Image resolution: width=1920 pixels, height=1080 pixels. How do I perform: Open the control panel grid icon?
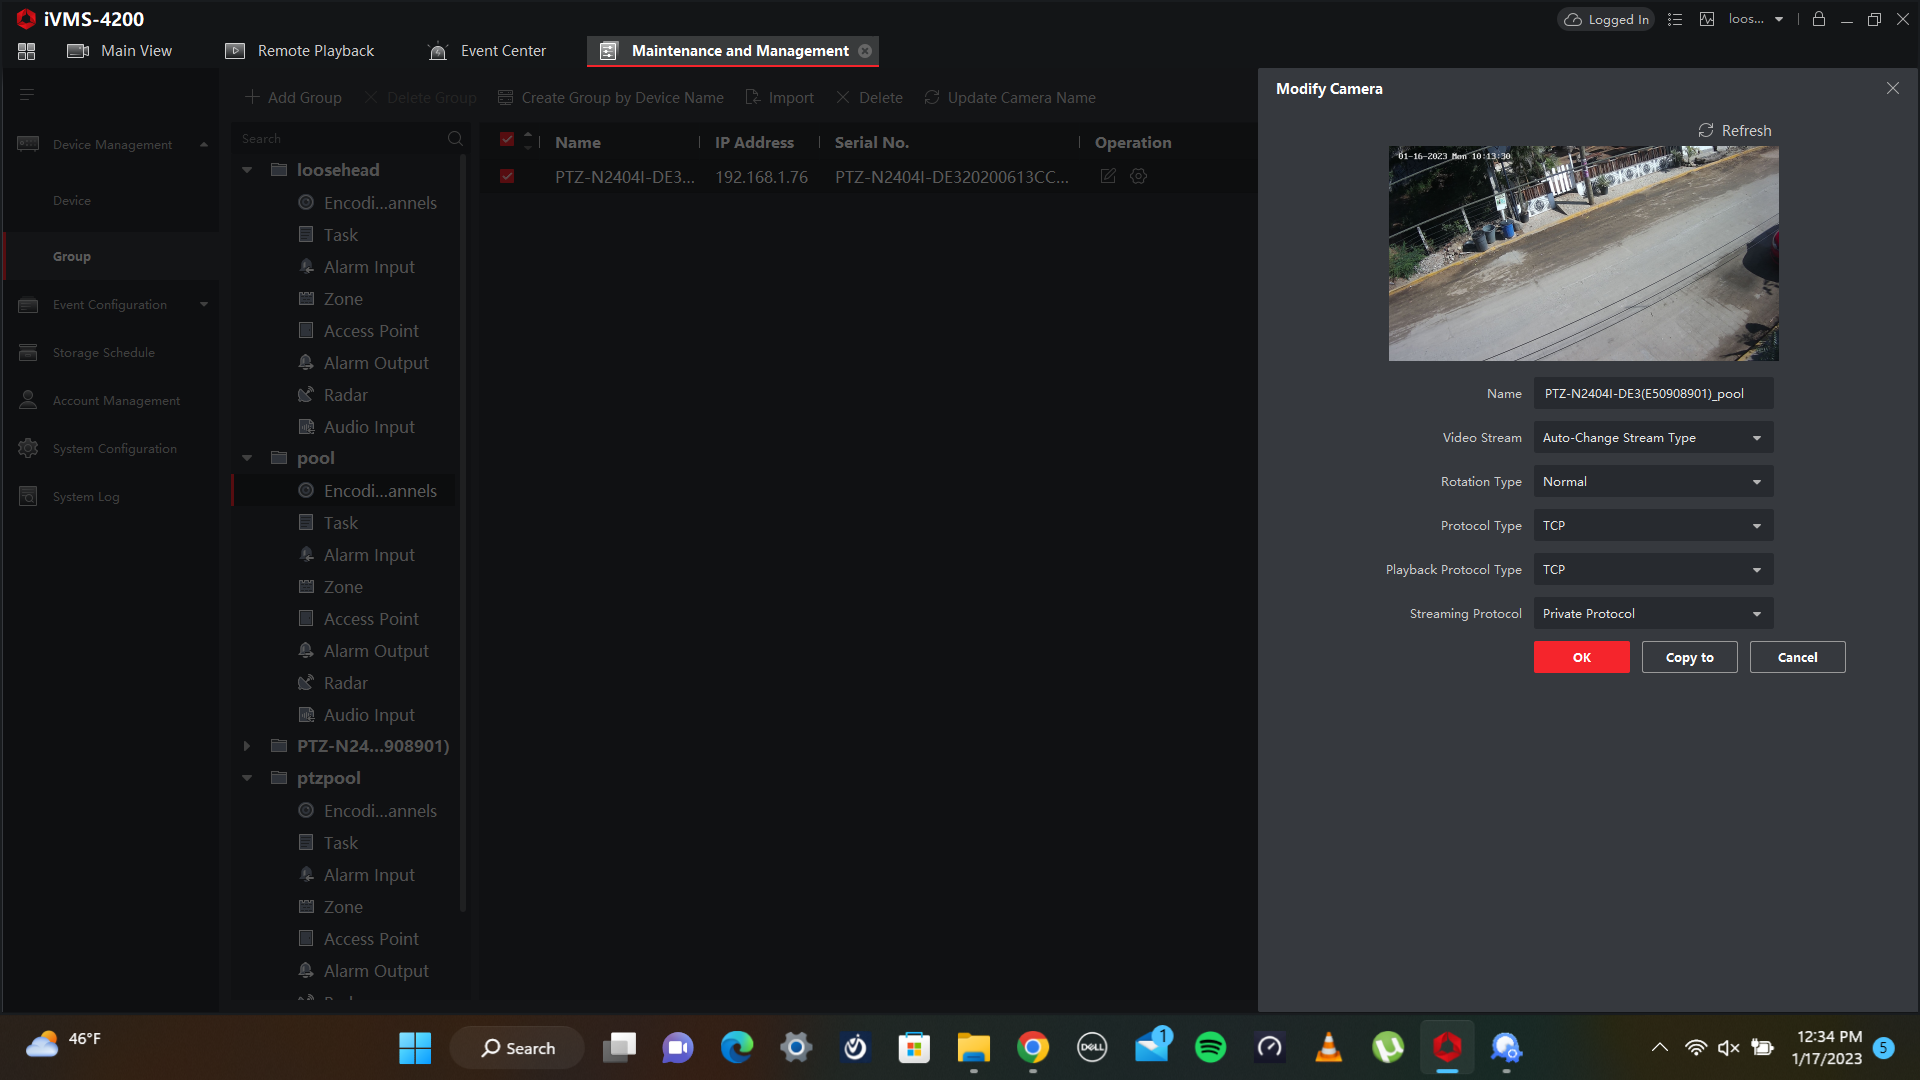point(27,51)
